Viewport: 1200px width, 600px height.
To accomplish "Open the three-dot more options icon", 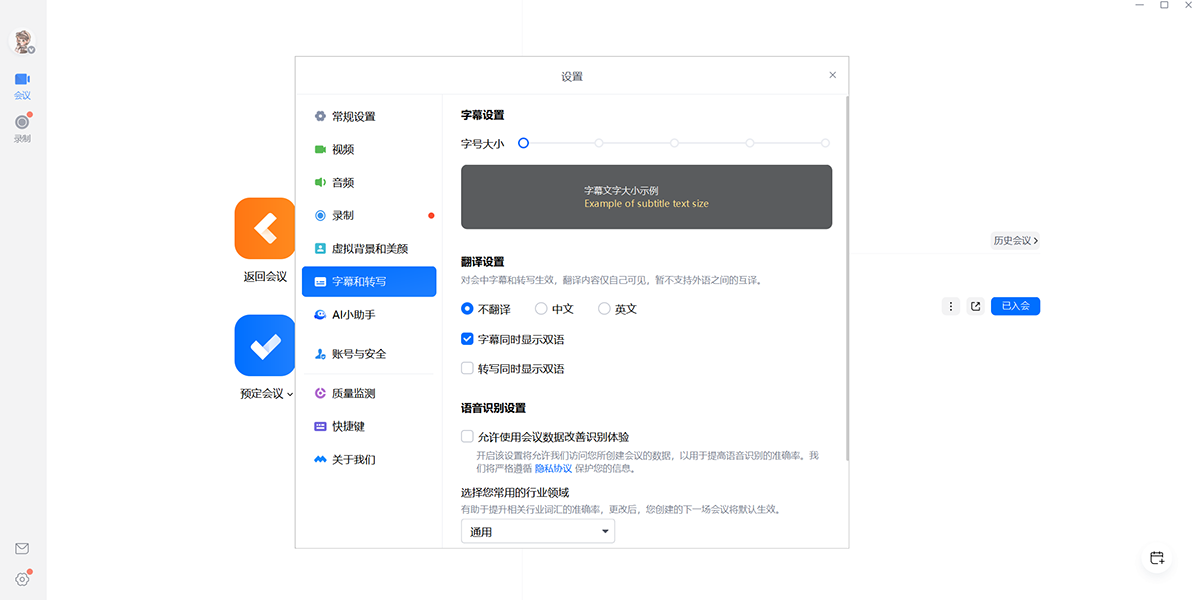I will [x=951, y=307].
